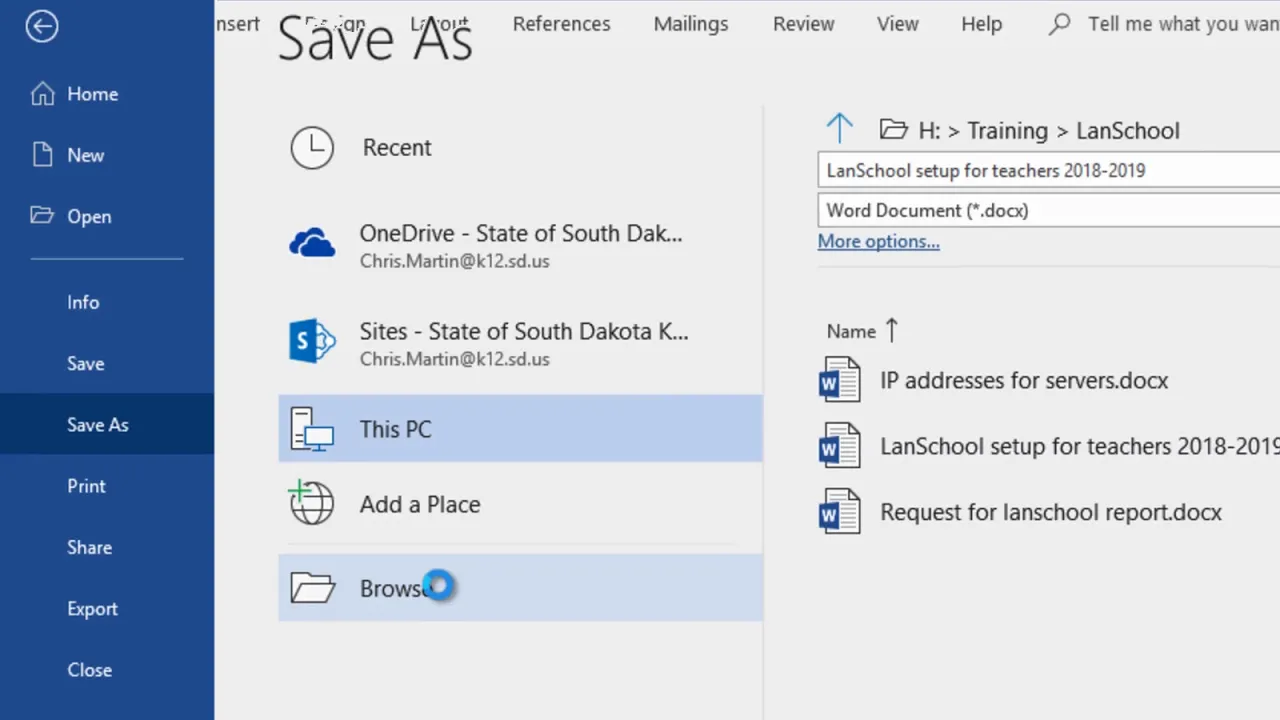Viewport: 1280px width, 720px height.
Task: Click the file name input field
Action: (1049, 170)
